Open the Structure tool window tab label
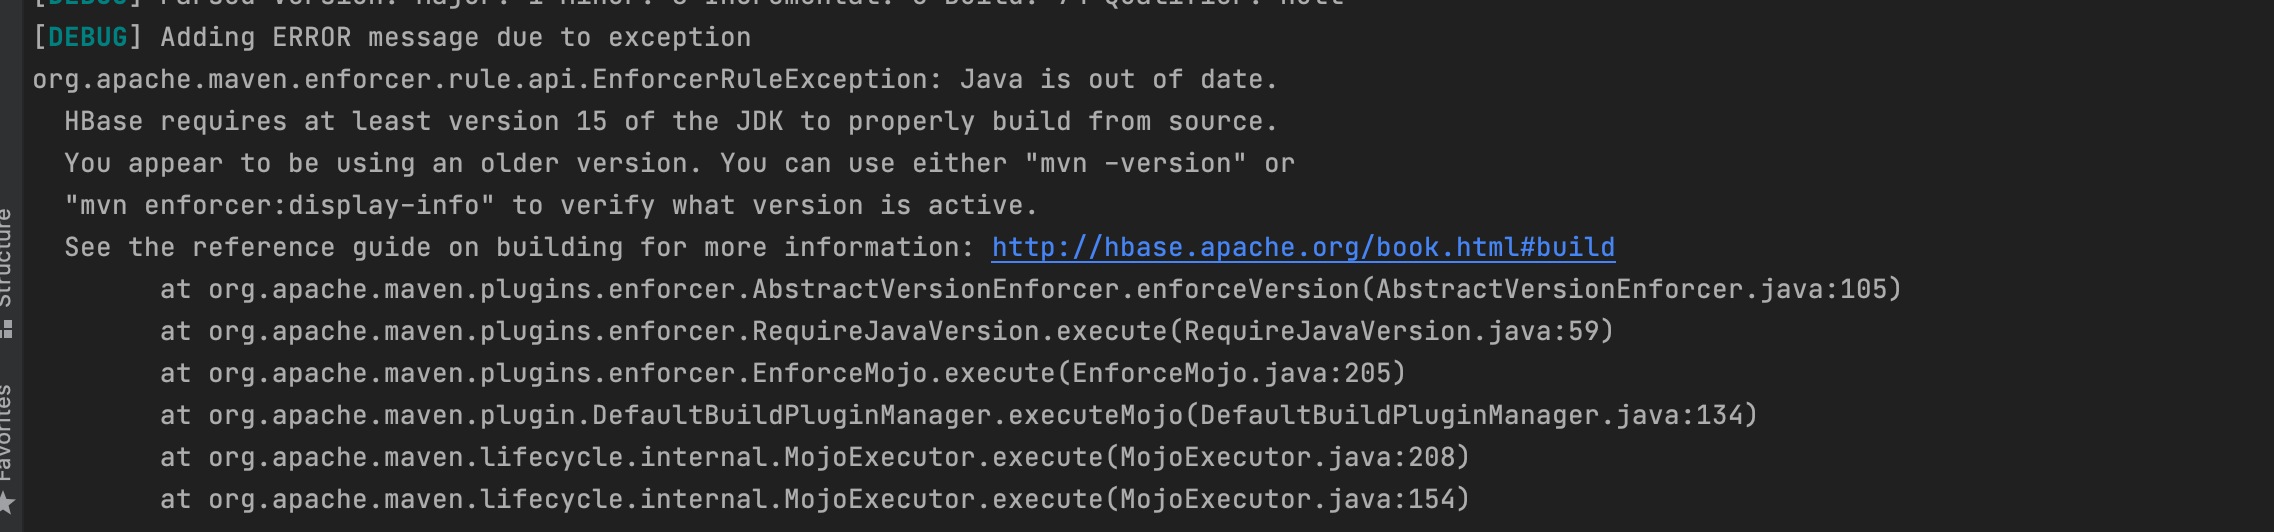This screenshot has height=532, width=2274. [x=6, y=257]
